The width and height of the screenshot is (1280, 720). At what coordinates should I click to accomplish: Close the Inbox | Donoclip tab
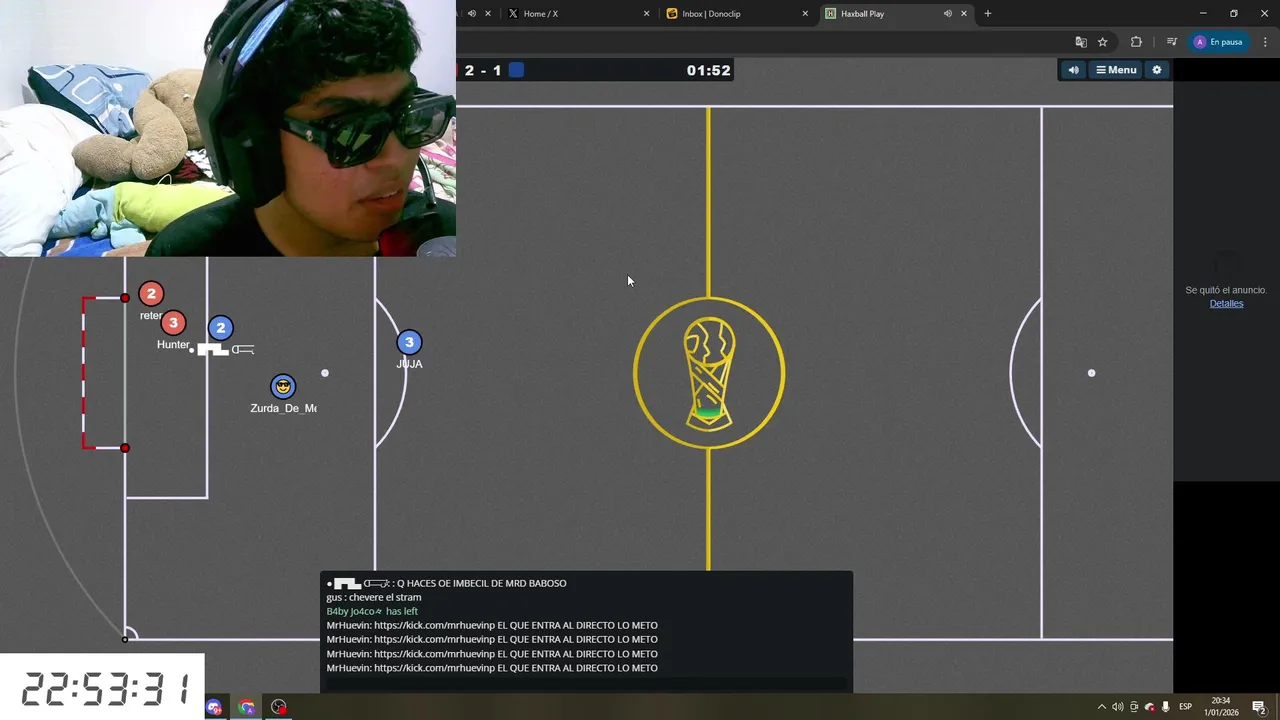click(x=805, y=14)
